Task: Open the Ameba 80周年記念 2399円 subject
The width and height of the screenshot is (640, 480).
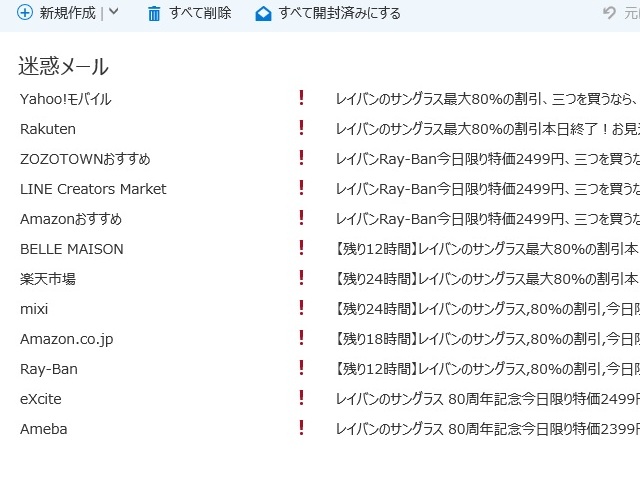Action: coord(487,429)
